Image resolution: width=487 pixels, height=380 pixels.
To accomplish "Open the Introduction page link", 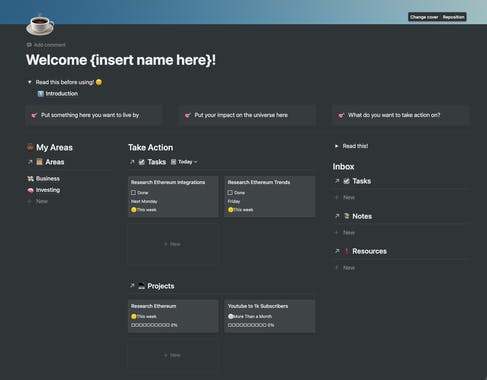I will [62, 94].
